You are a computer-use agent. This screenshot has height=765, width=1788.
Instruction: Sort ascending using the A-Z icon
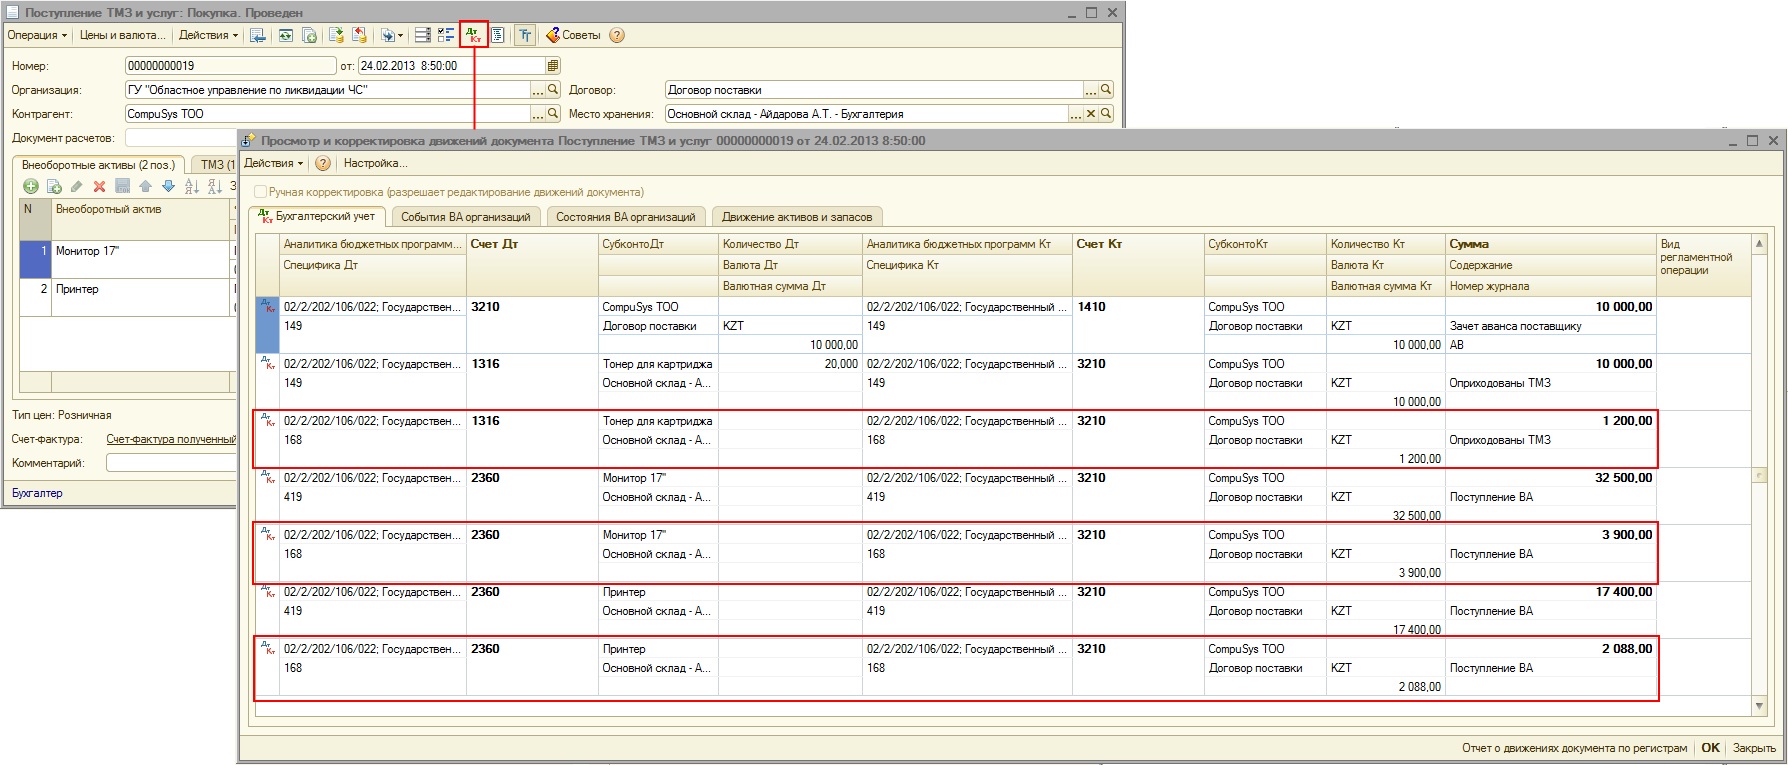point(192,186)
